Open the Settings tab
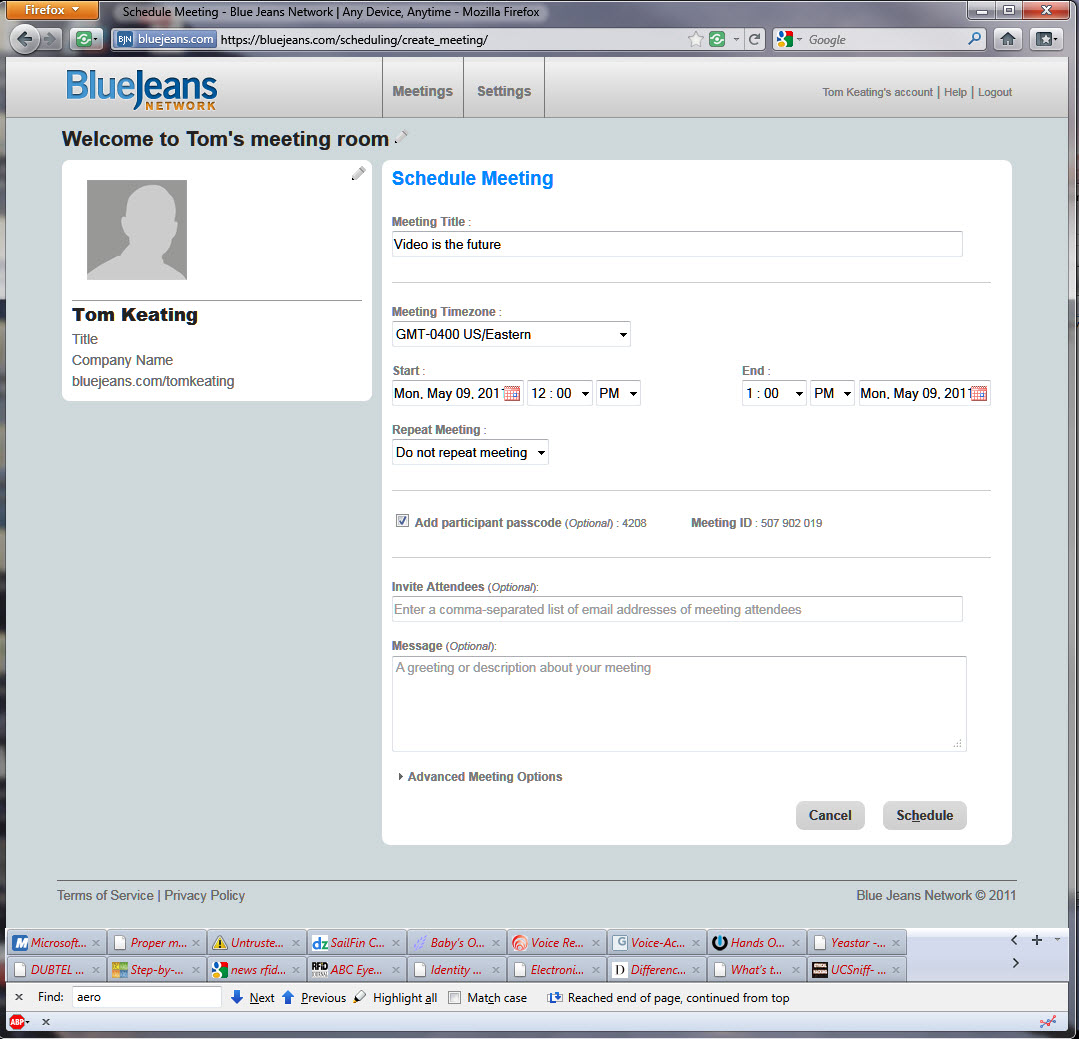 tap(504, 91)
